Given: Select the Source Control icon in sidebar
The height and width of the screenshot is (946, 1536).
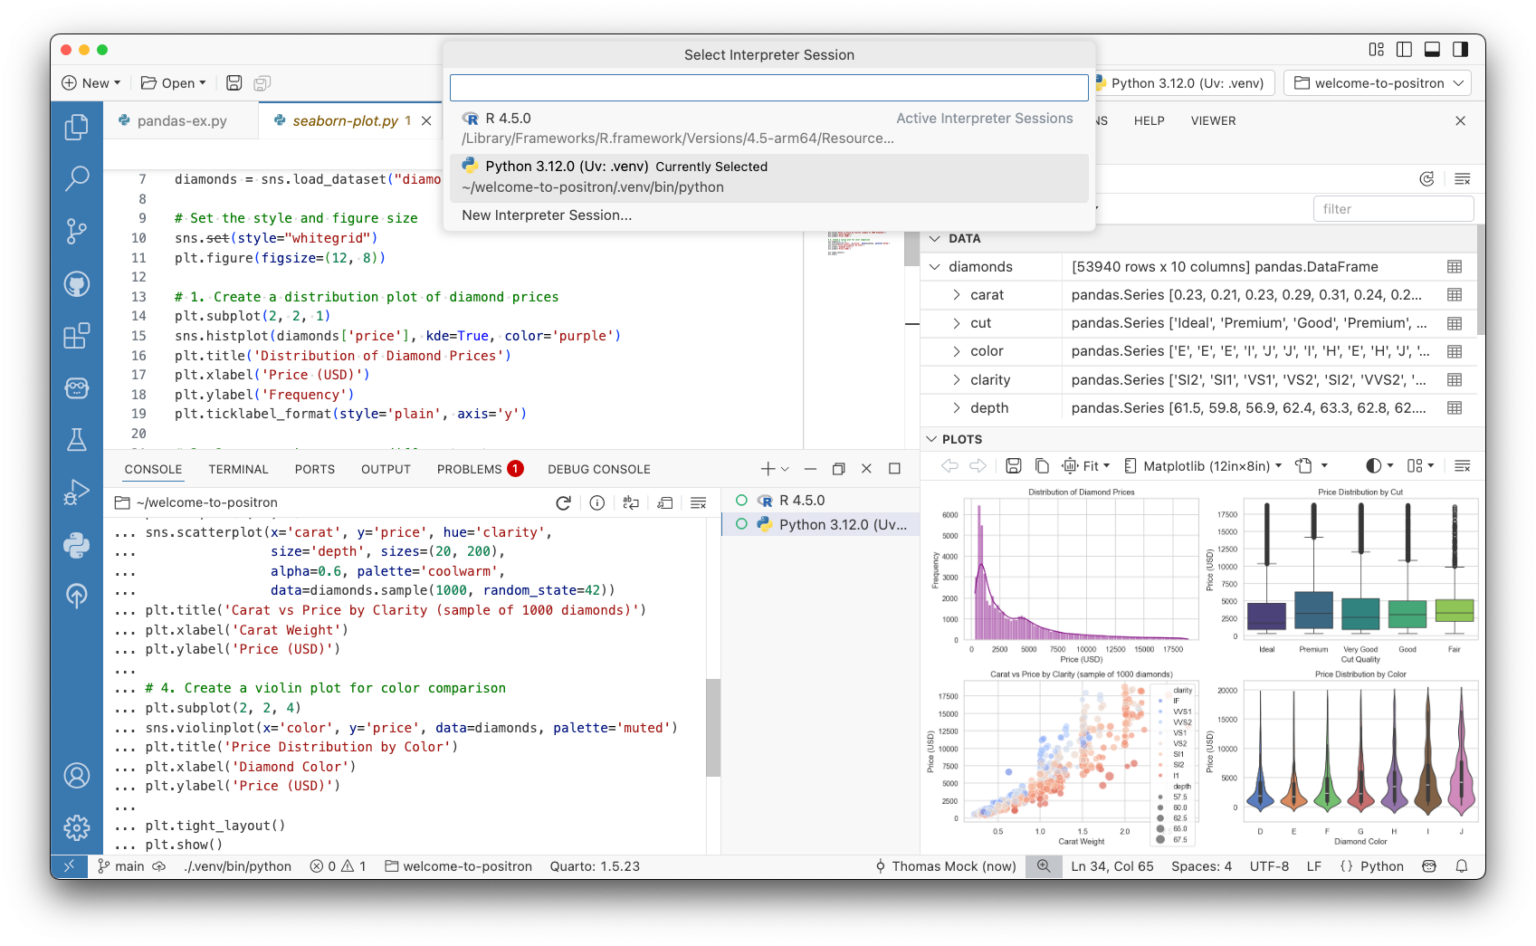Looking at the screenshot, I should pos(77,231).
